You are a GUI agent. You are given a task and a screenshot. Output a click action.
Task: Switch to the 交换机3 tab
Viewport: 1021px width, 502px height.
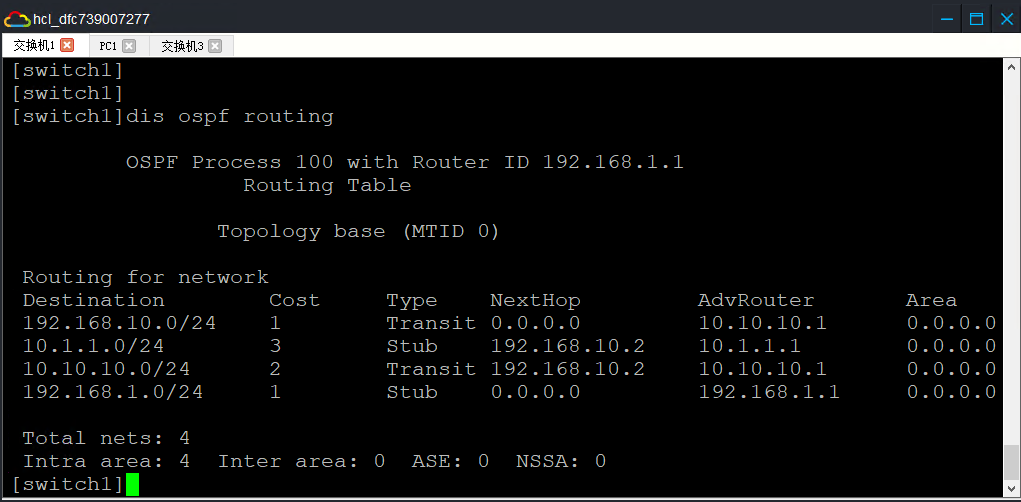182,46
